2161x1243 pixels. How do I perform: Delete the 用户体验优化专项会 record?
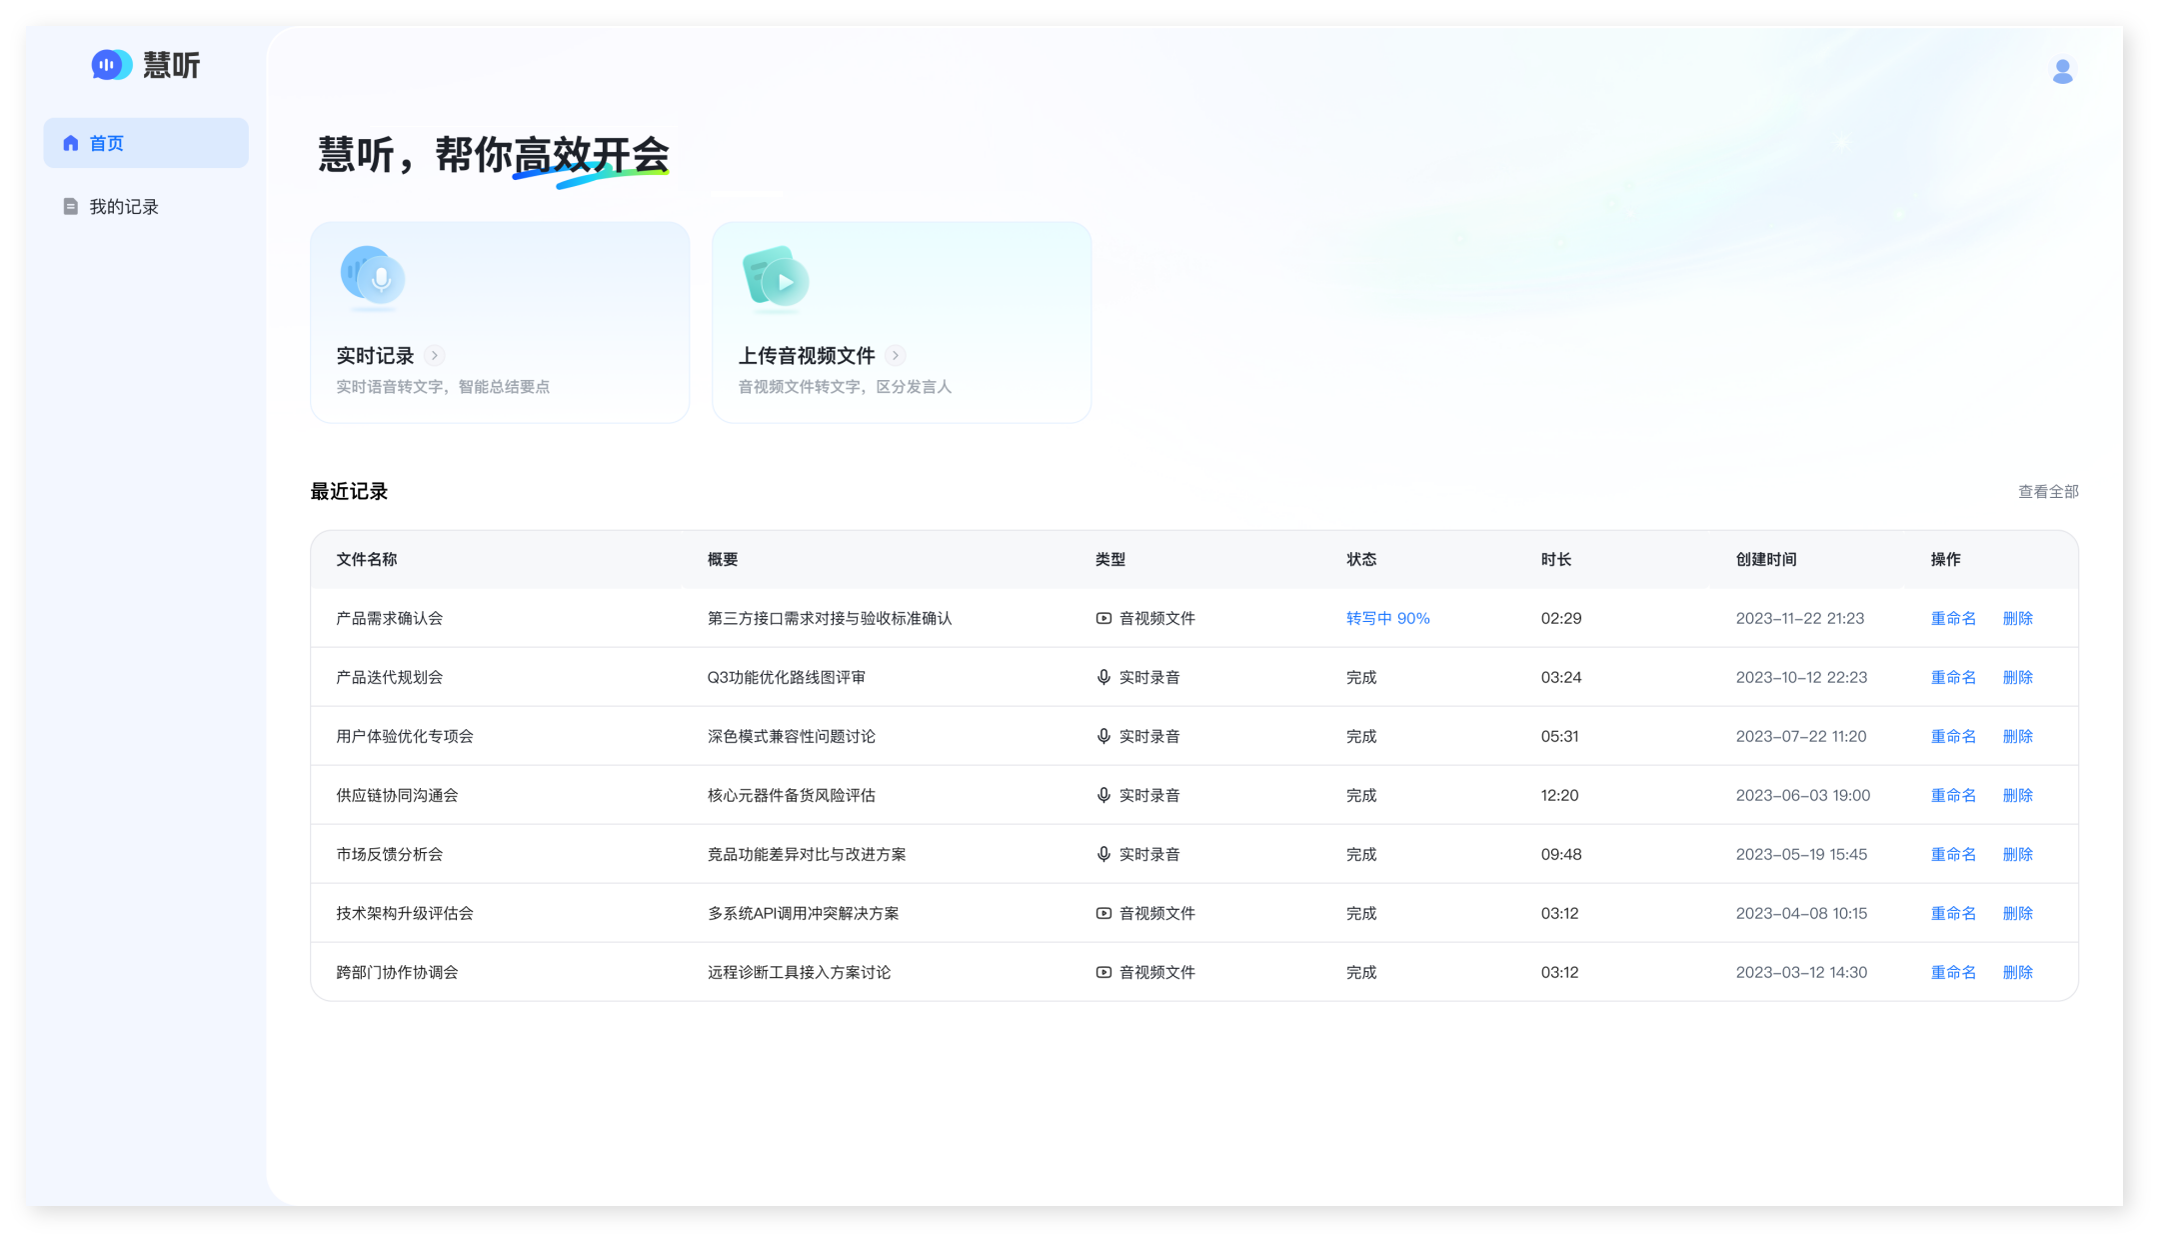point(2017,737)
